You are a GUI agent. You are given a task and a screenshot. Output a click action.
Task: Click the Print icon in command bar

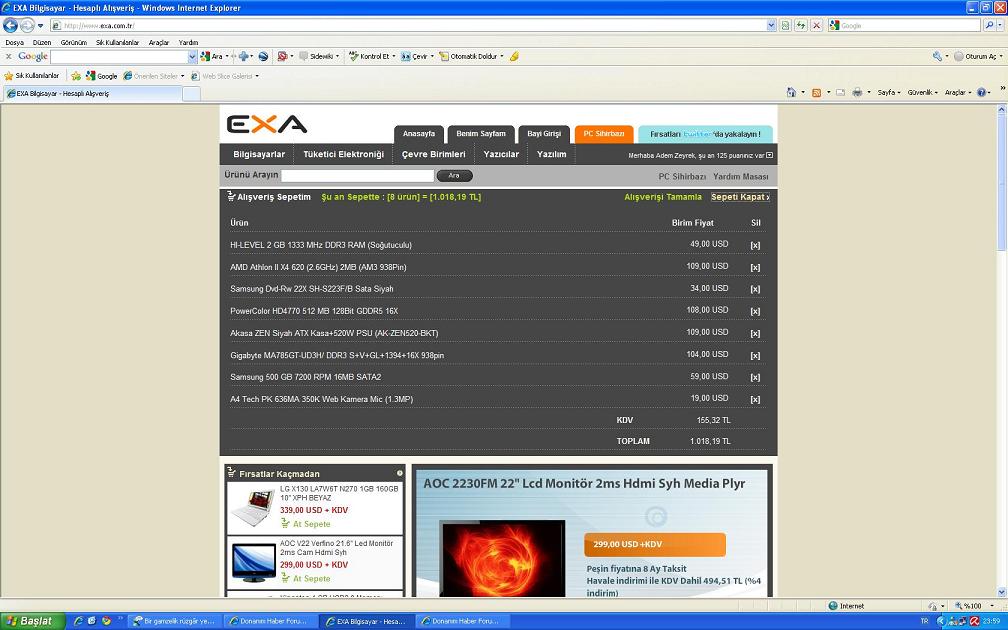pyautogui.click(x=857, y=93)
